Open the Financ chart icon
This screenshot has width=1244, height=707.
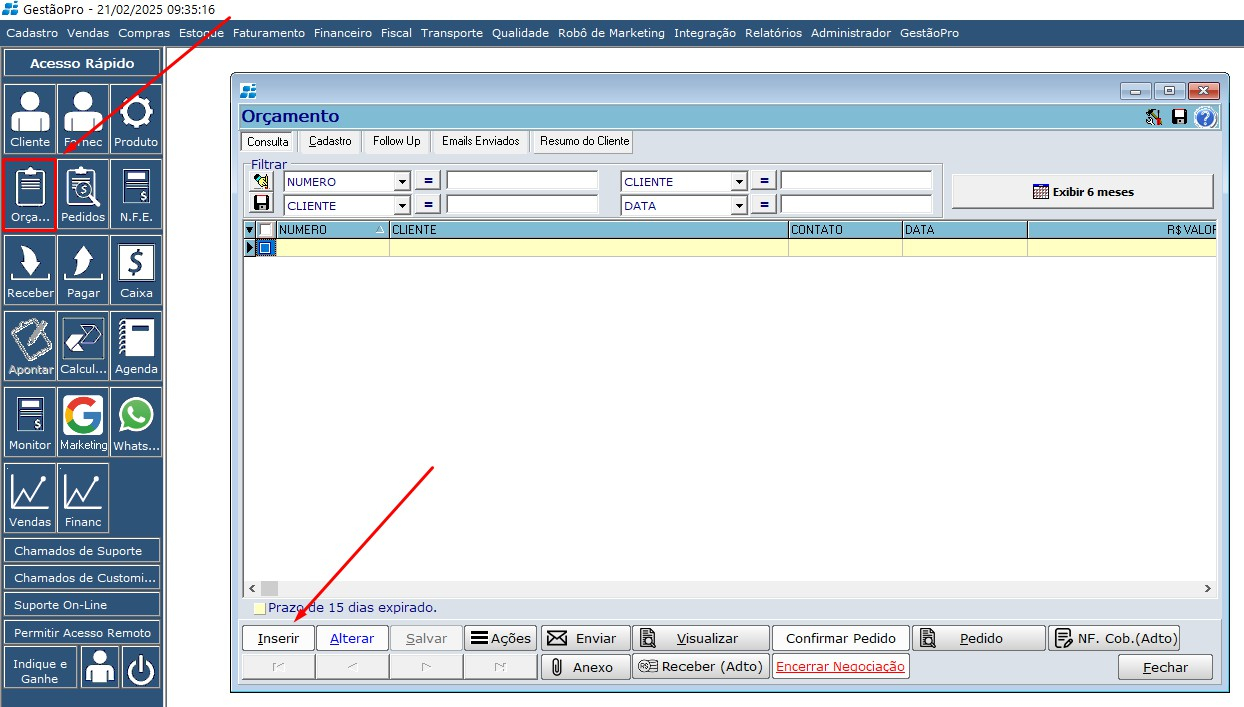(x=83, y=498)
